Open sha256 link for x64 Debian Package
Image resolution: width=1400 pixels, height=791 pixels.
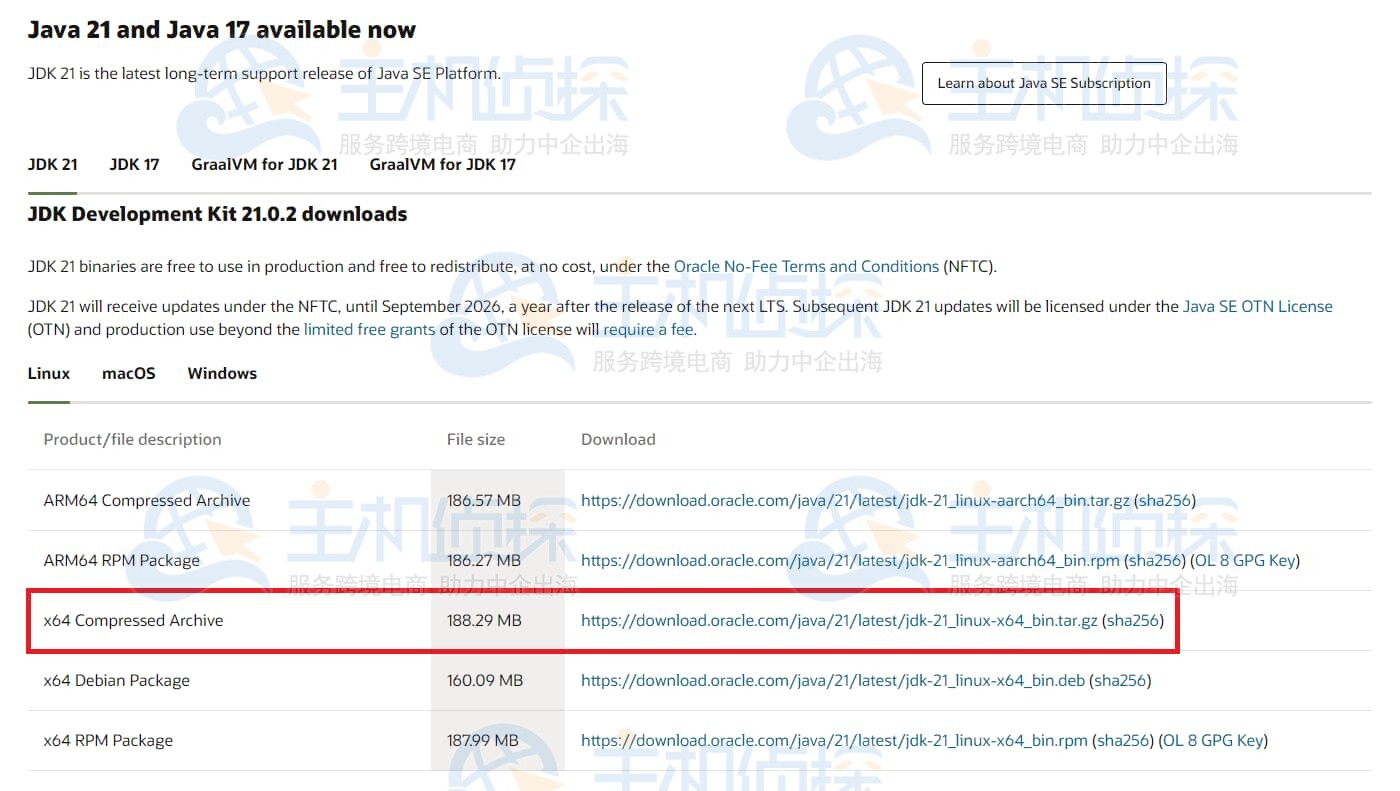[x=1122, y=680]
